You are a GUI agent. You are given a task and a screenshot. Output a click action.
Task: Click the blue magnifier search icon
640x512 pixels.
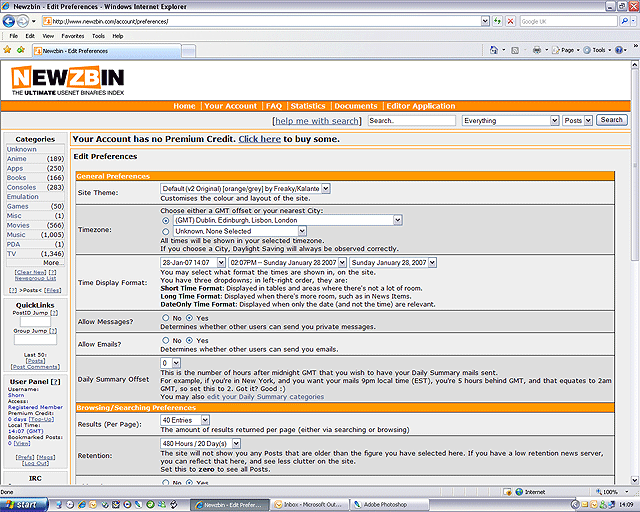coord(624,21)
